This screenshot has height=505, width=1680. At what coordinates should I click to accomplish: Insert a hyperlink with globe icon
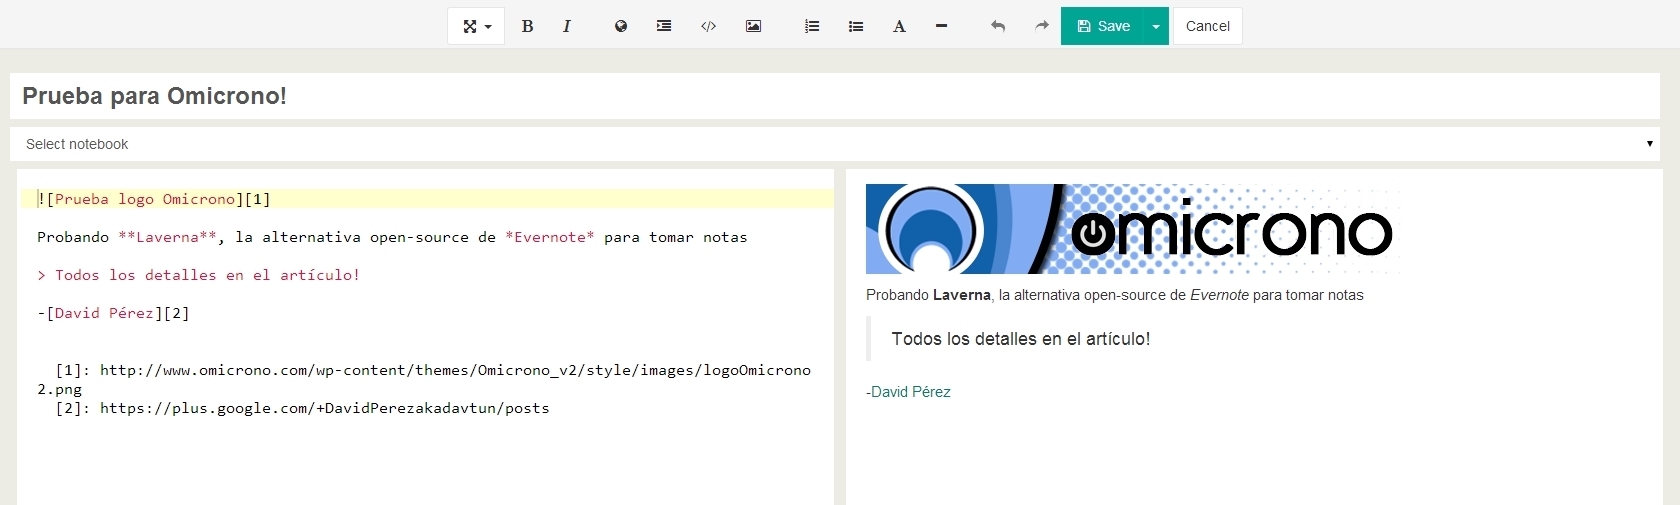(621, 26)
